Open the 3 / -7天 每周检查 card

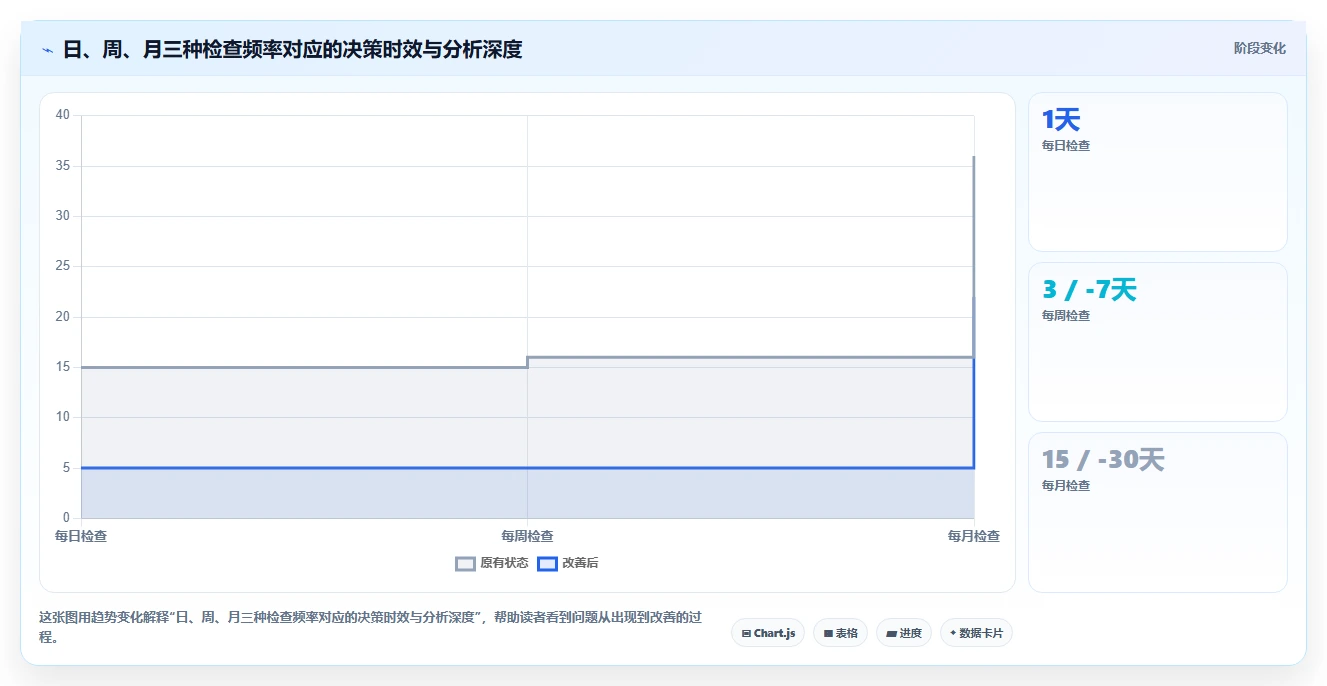coord(1157,342)
